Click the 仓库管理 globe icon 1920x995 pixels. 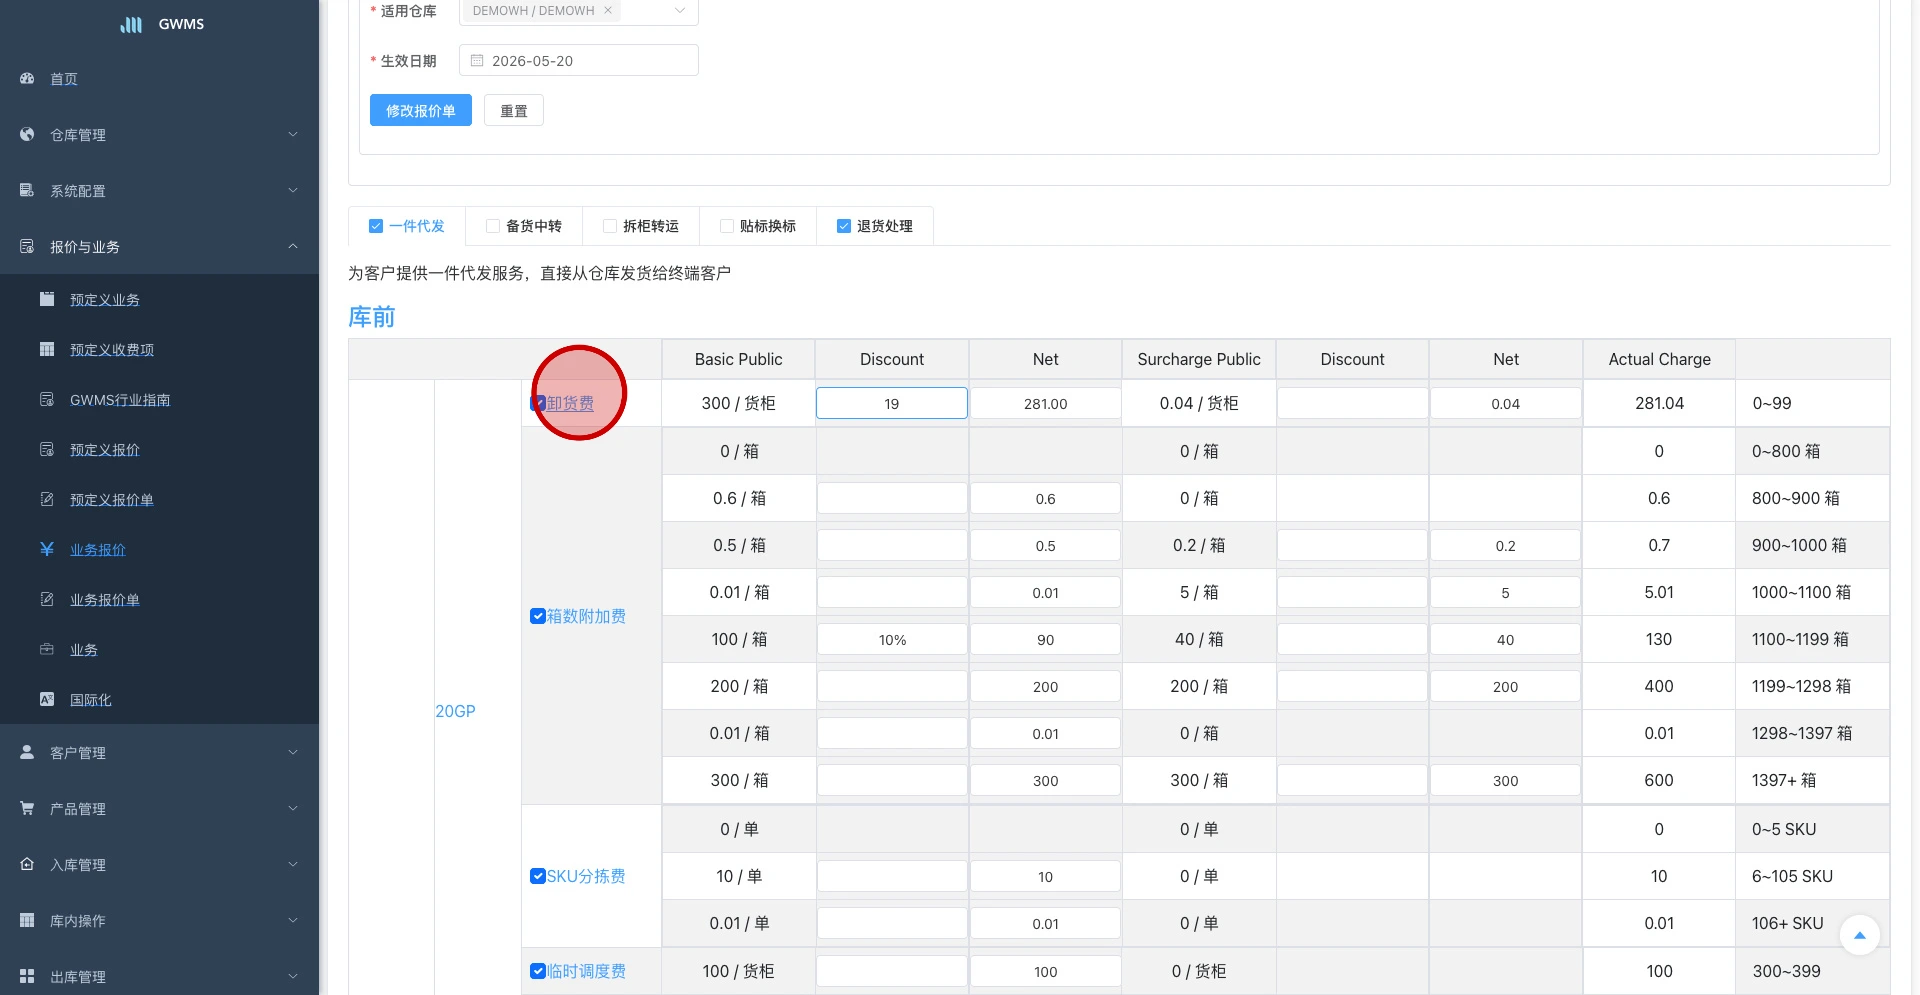pos(27,134)
